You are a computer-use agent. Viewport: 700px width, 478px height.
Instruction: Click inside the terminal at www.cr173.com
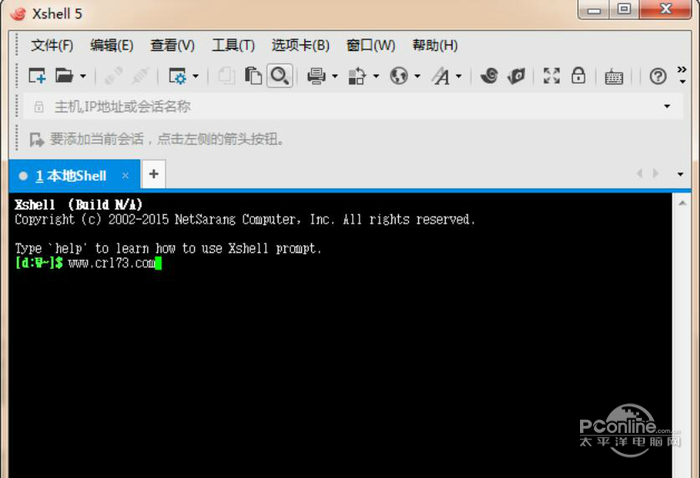click(x=112, y=263)
